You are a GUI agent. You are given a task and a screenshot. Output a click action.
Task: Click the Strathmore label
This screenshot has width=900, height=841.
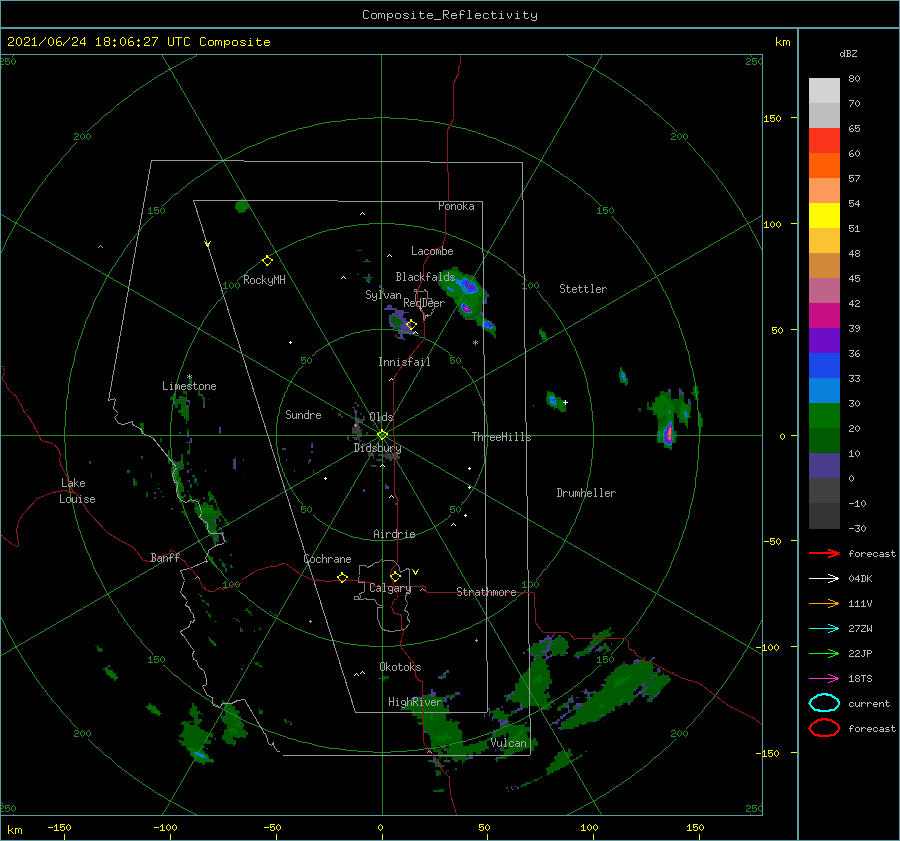(x=486, y=592)
